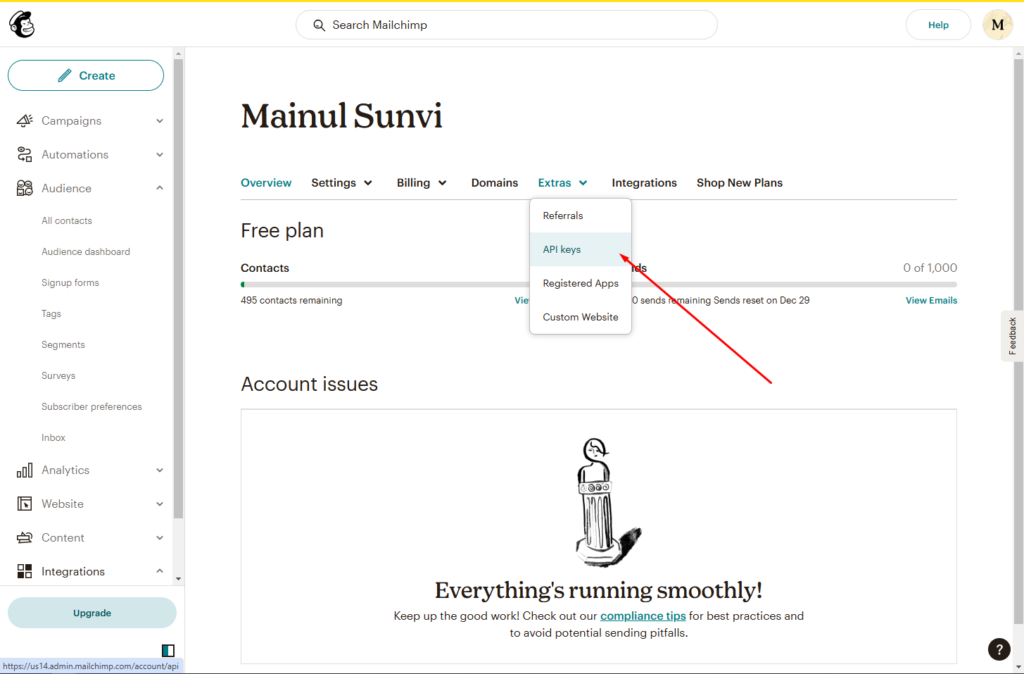This screenshot has width=1024, height=674.
Task: Click the Automations flow icon
Action: pos(24,154)
